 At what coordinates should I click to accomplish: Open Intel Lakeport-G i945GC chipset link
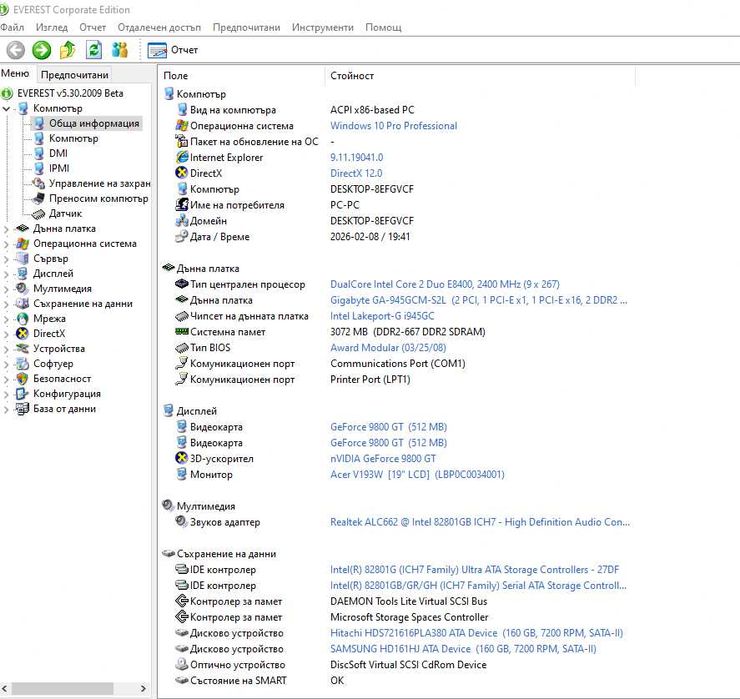point(382,316)
